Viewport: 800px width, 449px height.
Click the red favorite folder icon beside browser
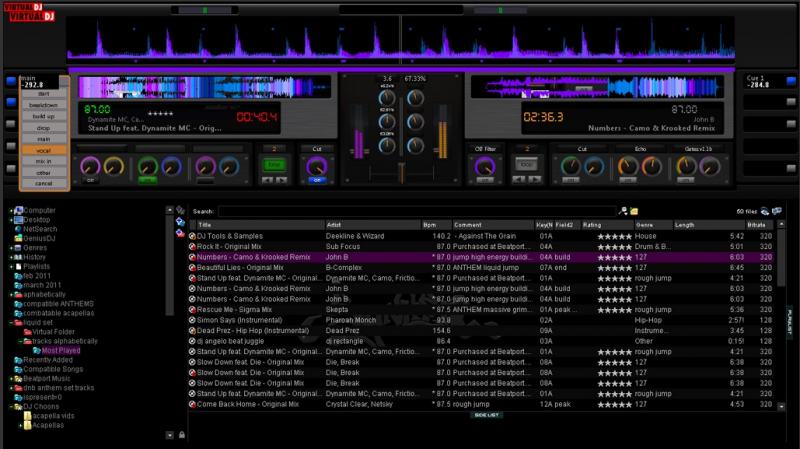click(180, 233)
